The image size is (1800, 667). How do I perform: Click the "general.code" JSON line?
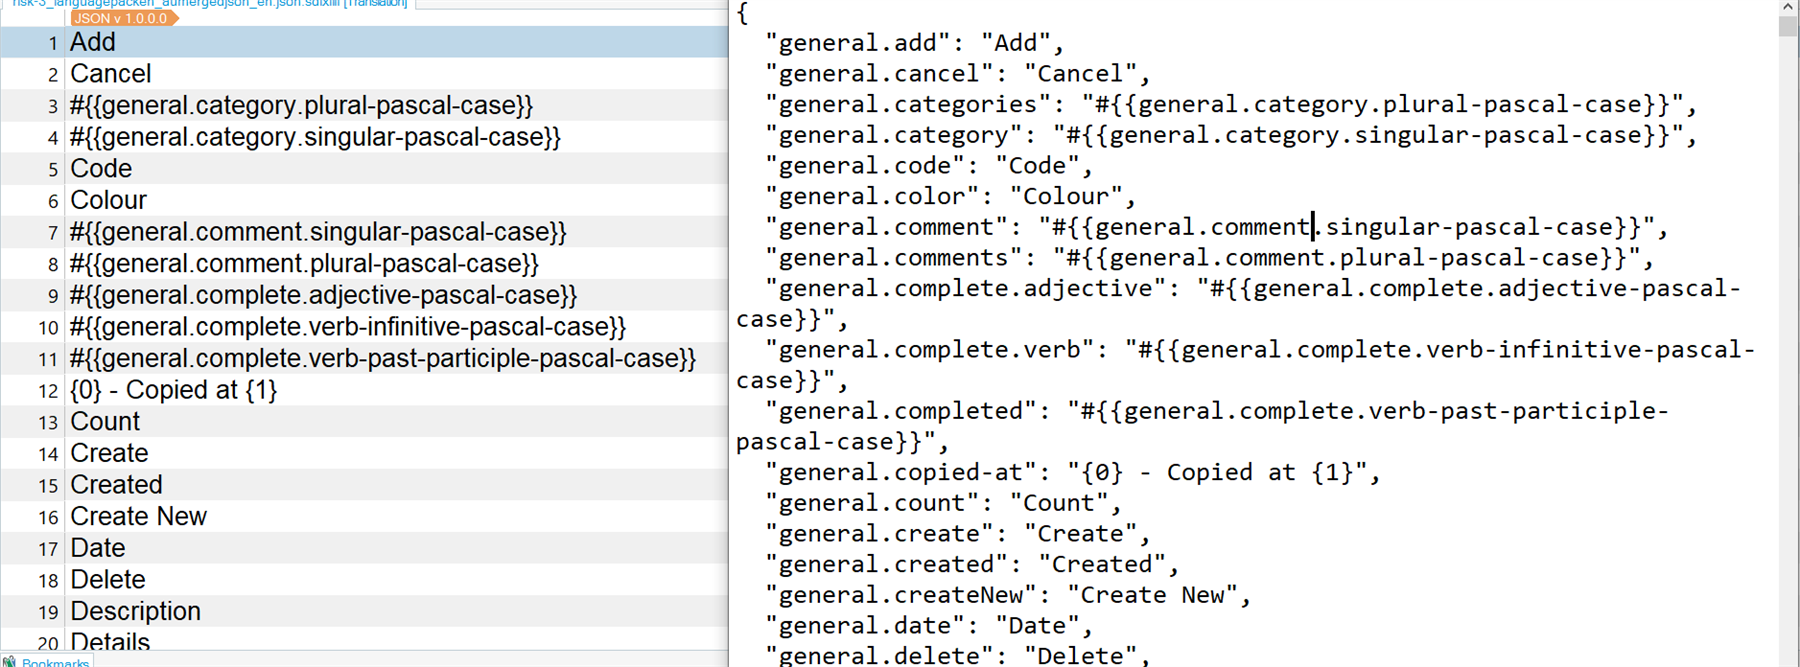928,166
